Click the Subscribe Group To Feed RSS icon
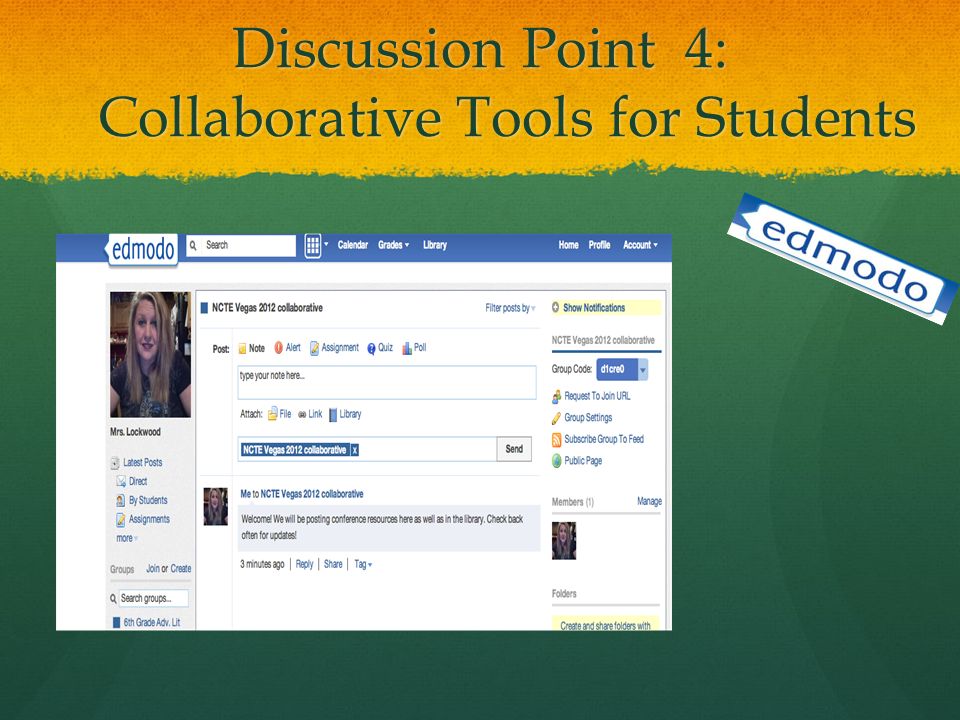 coord(557,440)
